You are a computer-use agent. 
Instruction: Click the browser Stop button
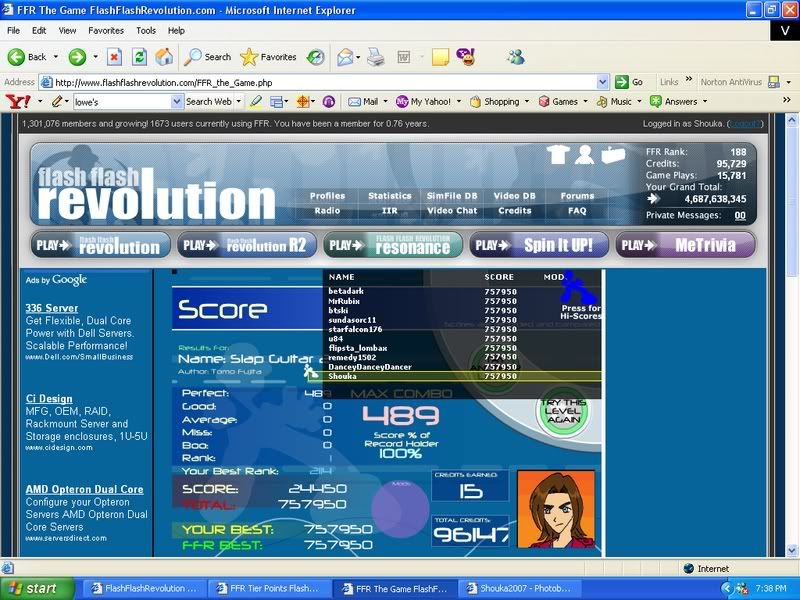pyautogui.click(x=115, y=57)
